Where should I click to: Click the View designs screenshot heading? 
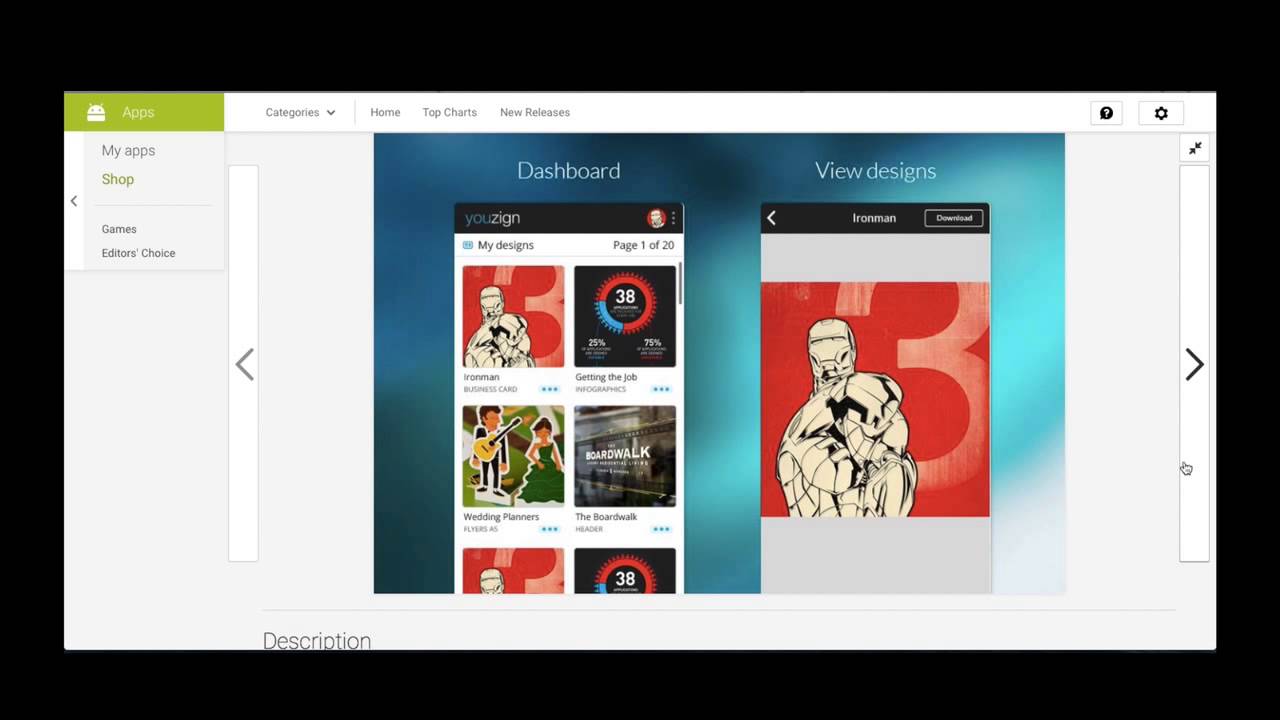point(875,171)
